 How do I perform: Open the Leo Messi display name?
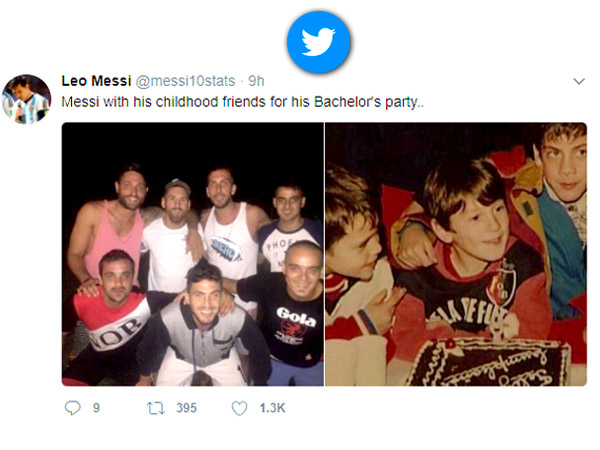click(96, 81)
